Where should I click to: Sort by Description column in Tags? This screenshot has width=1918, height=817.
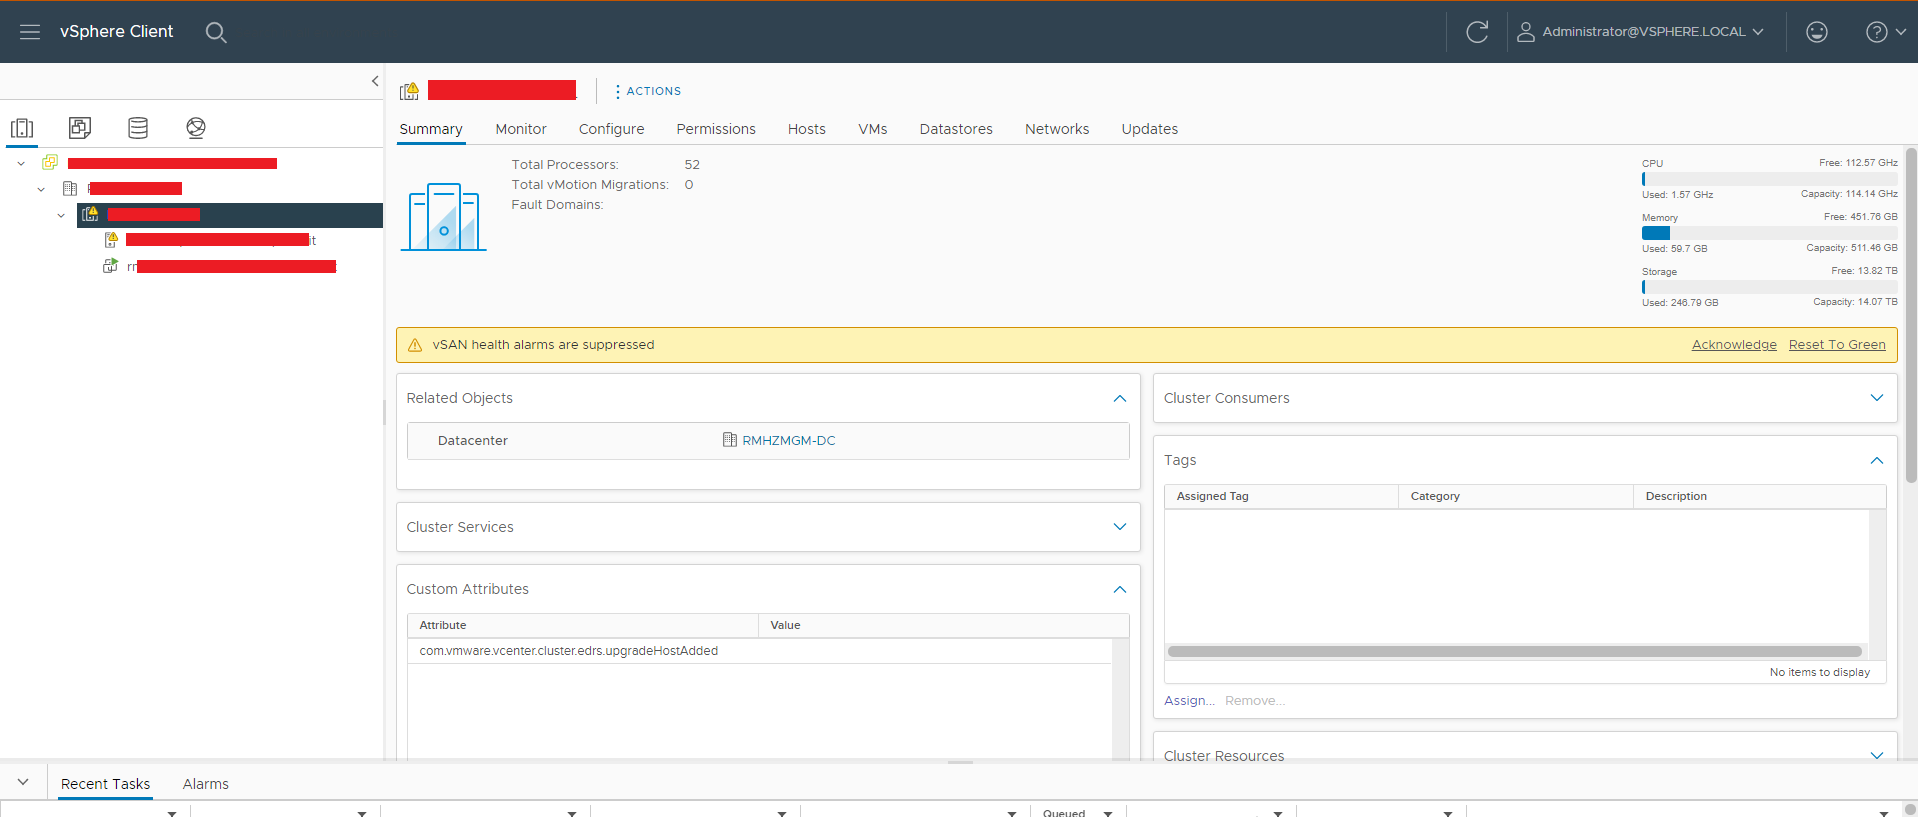click(x=1759, y=496)
